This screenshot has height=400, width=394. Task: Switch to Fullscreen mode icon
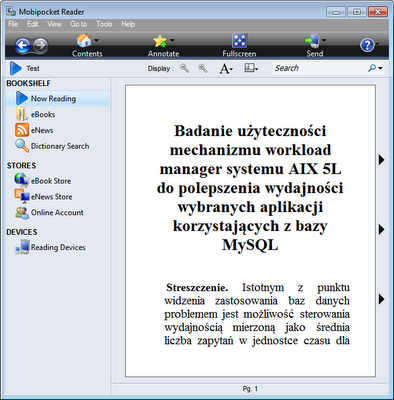(x=239, y=41)
